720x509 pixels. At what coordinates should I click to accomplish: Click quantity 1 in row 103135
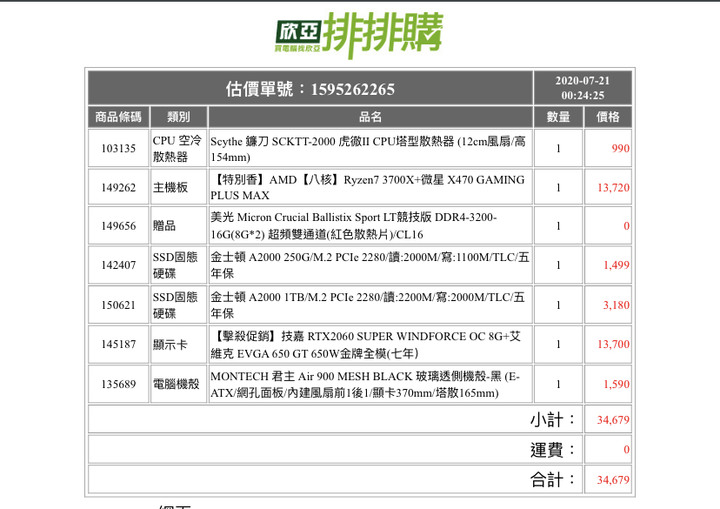click(x=558, y=148)
